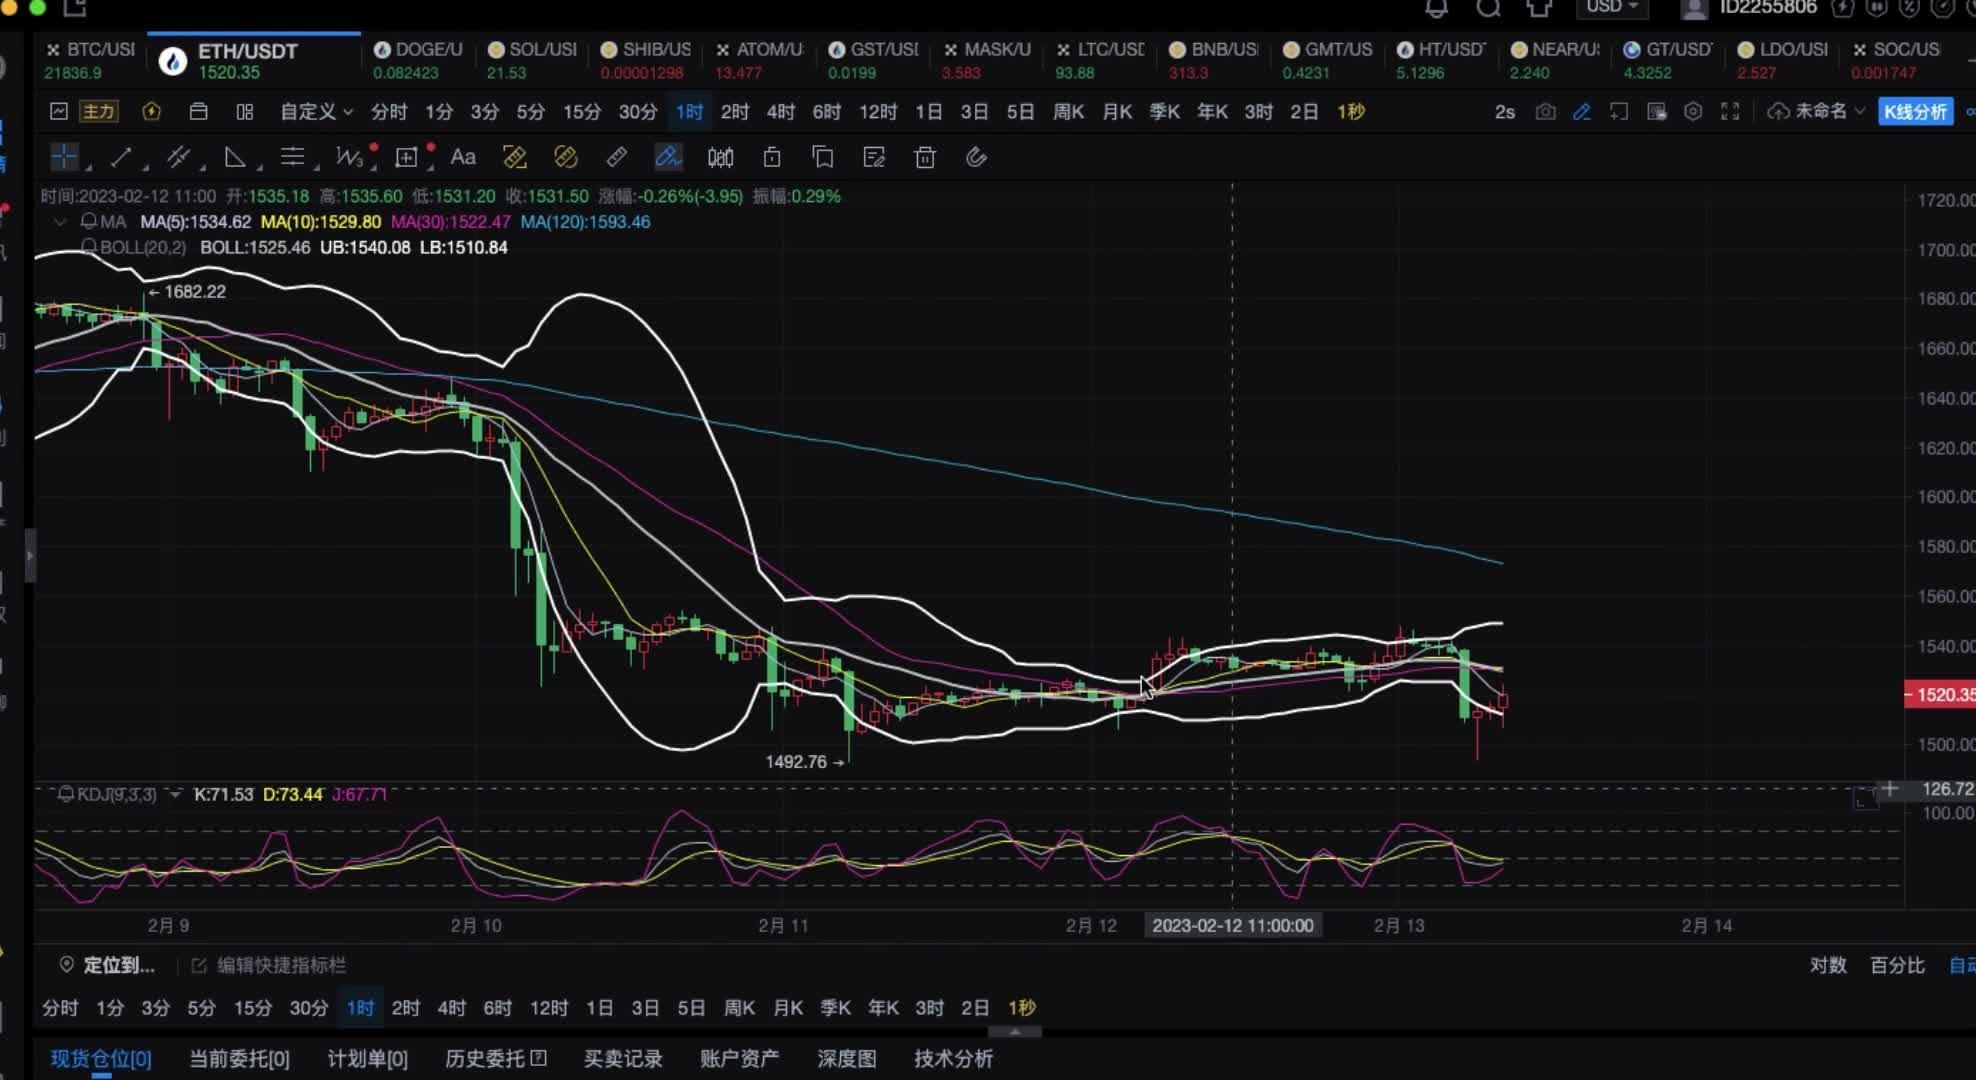Viewport: 1976px width, 1080px height.
Task: Click the candlestick pattern tool icon
Action: [720, 157]
